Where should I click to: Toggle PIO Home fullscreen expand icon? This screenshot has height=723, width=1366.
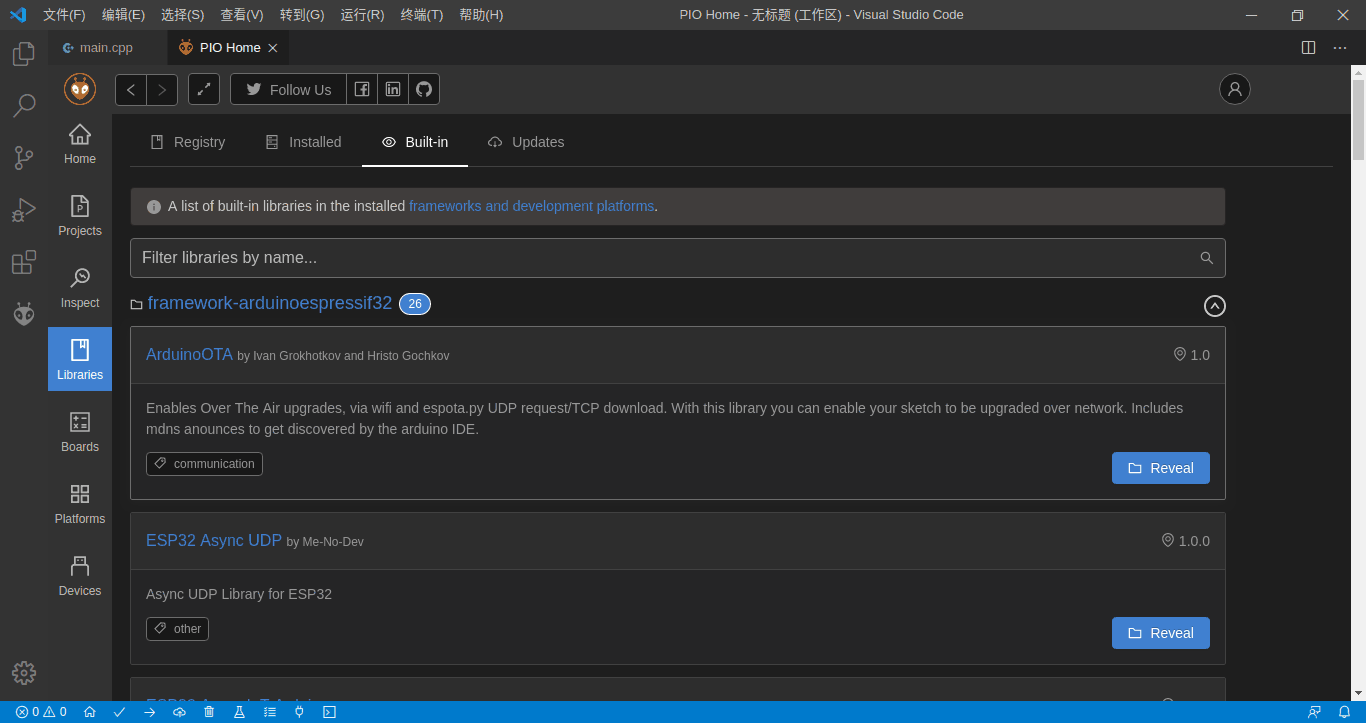[204, 89]
